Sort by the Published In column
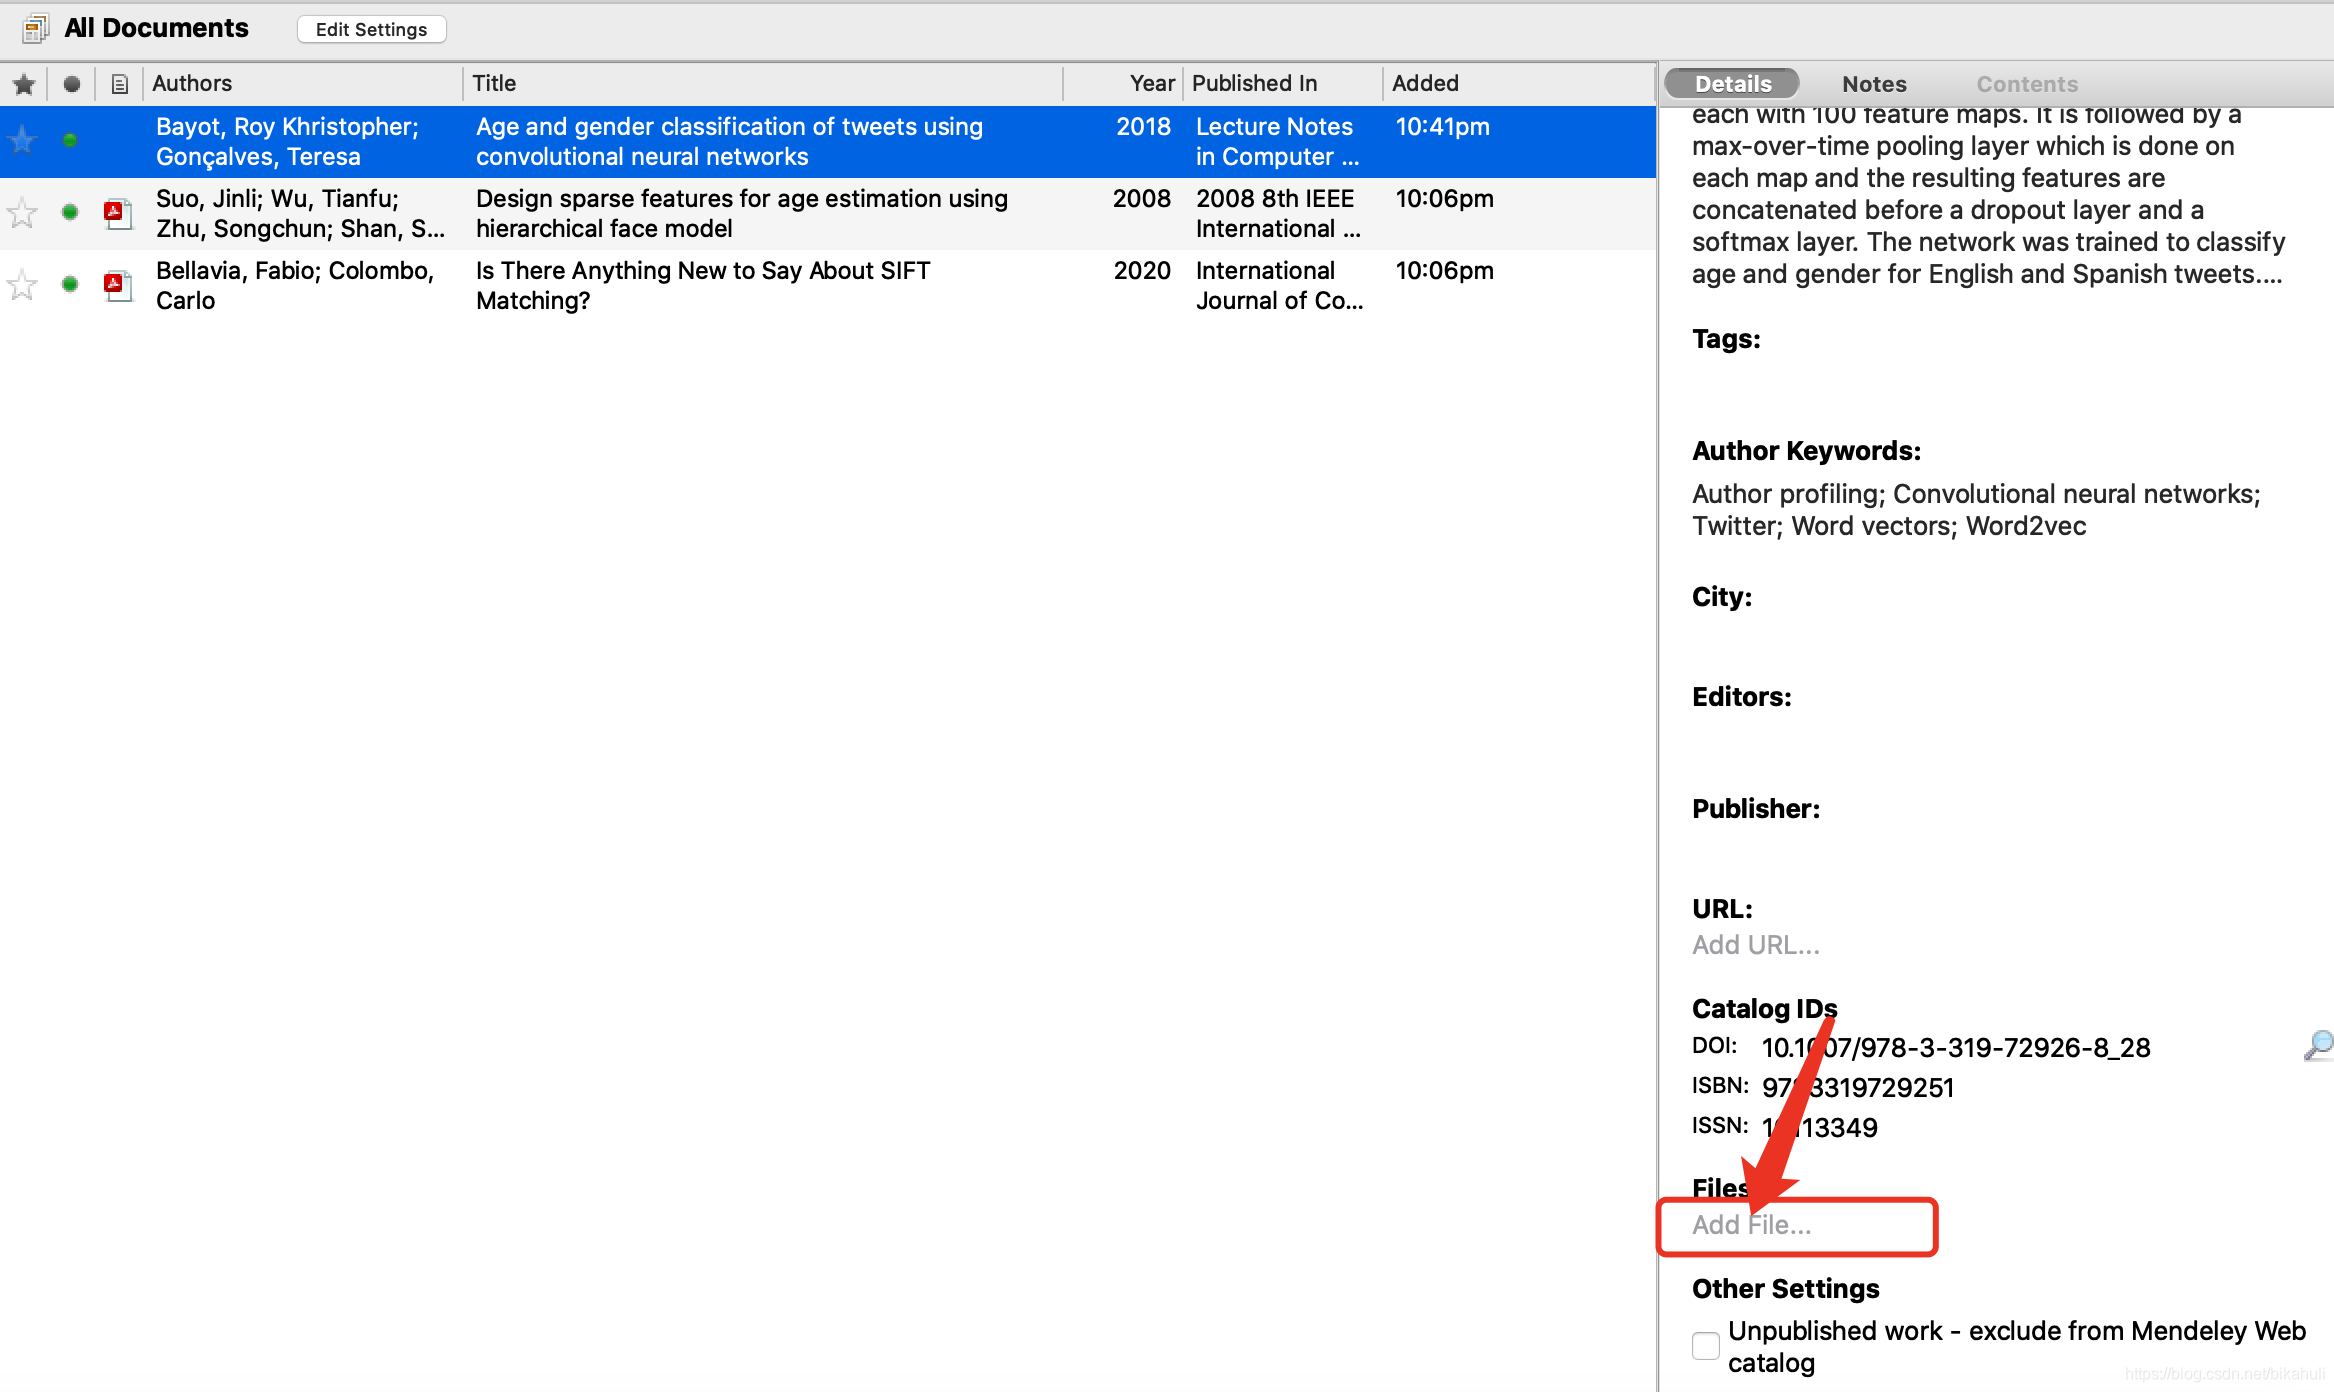The height and width of the screenshot is (1392, 2334). [x=1282, y=83]
